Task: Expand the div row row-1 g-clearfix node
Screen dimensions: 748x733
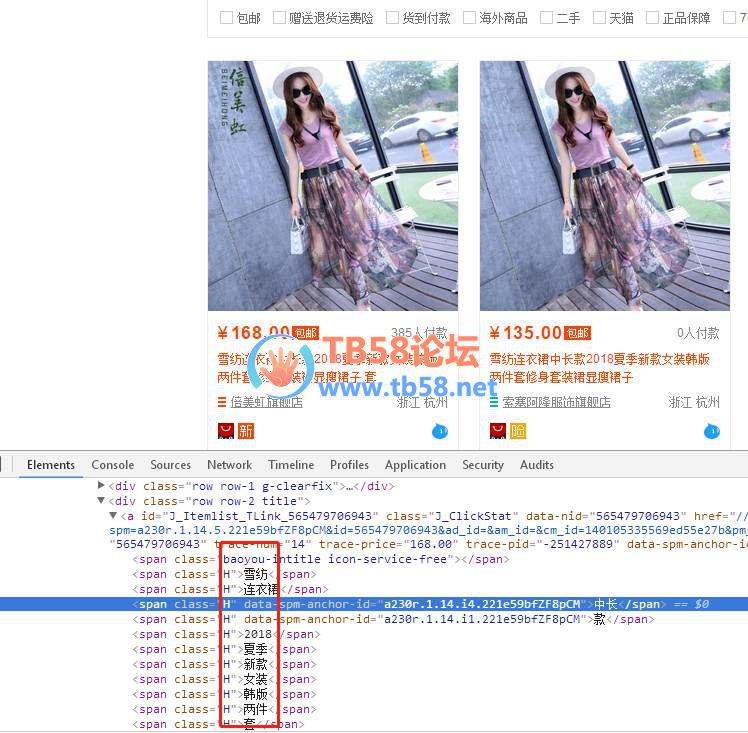Action: (x=101, y=486)
